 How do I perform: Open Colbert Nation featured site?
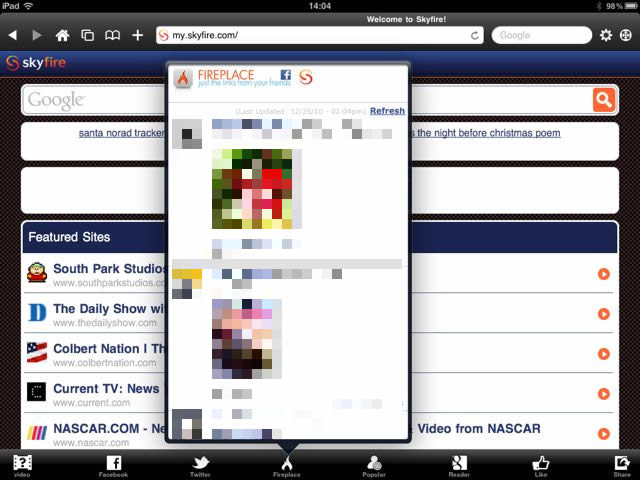point(94,354)
